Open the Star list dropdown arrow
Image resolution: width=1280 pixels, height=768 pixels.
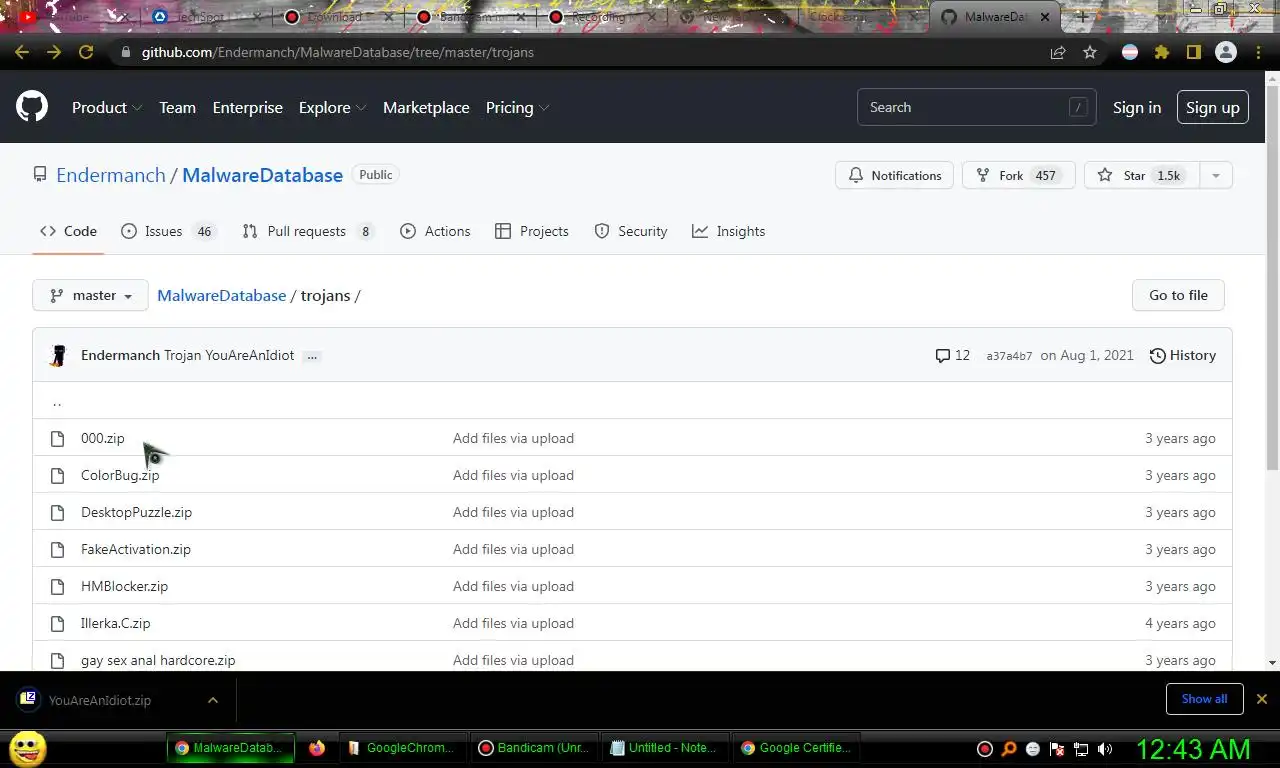pyautogui.click(x=1216, y=175)
